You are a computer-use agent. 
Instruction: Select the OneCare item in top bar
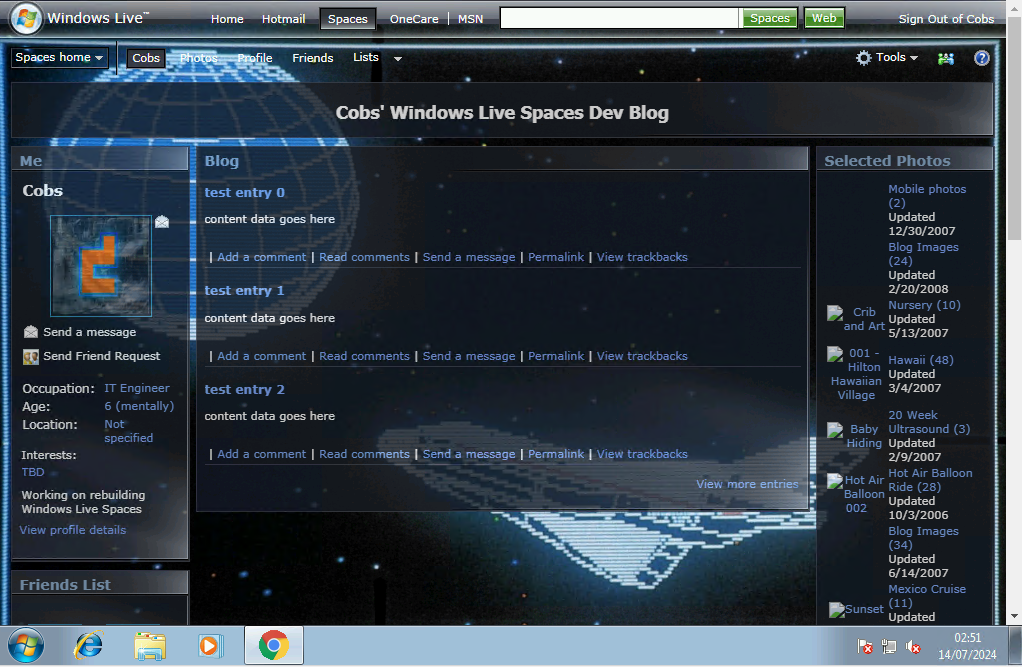[414, 19]
